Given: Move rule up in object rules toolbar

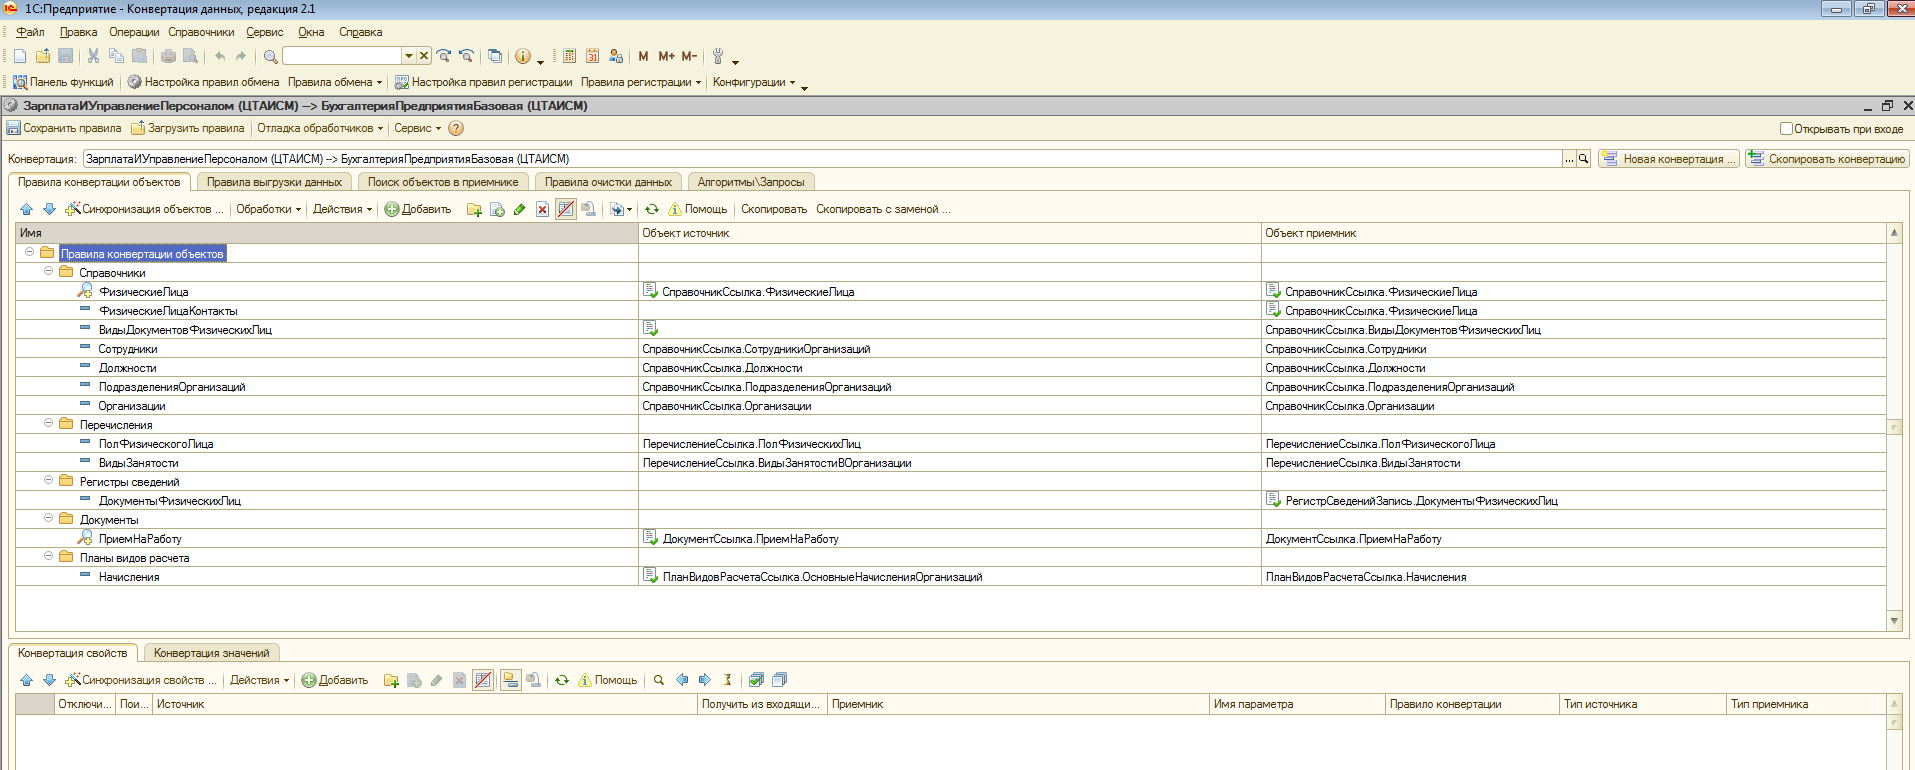Looking at the screenshot, I should [26, 209].
